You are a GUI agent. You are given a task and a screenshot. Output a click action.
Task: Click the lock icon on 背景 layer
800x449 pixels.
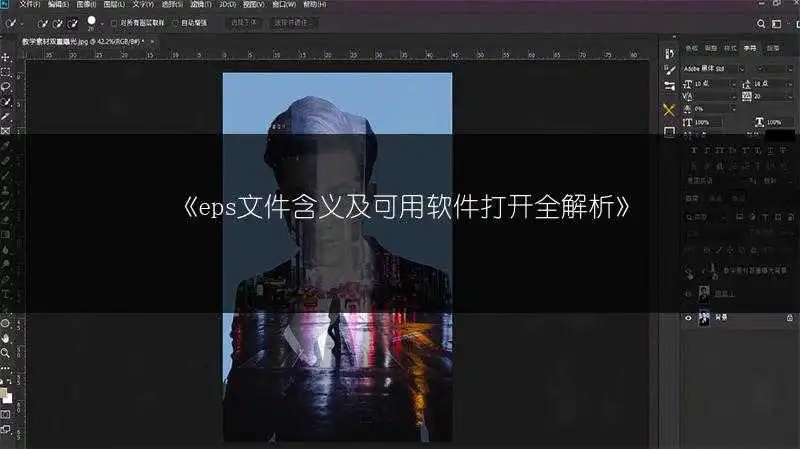(x=789, y=318)
